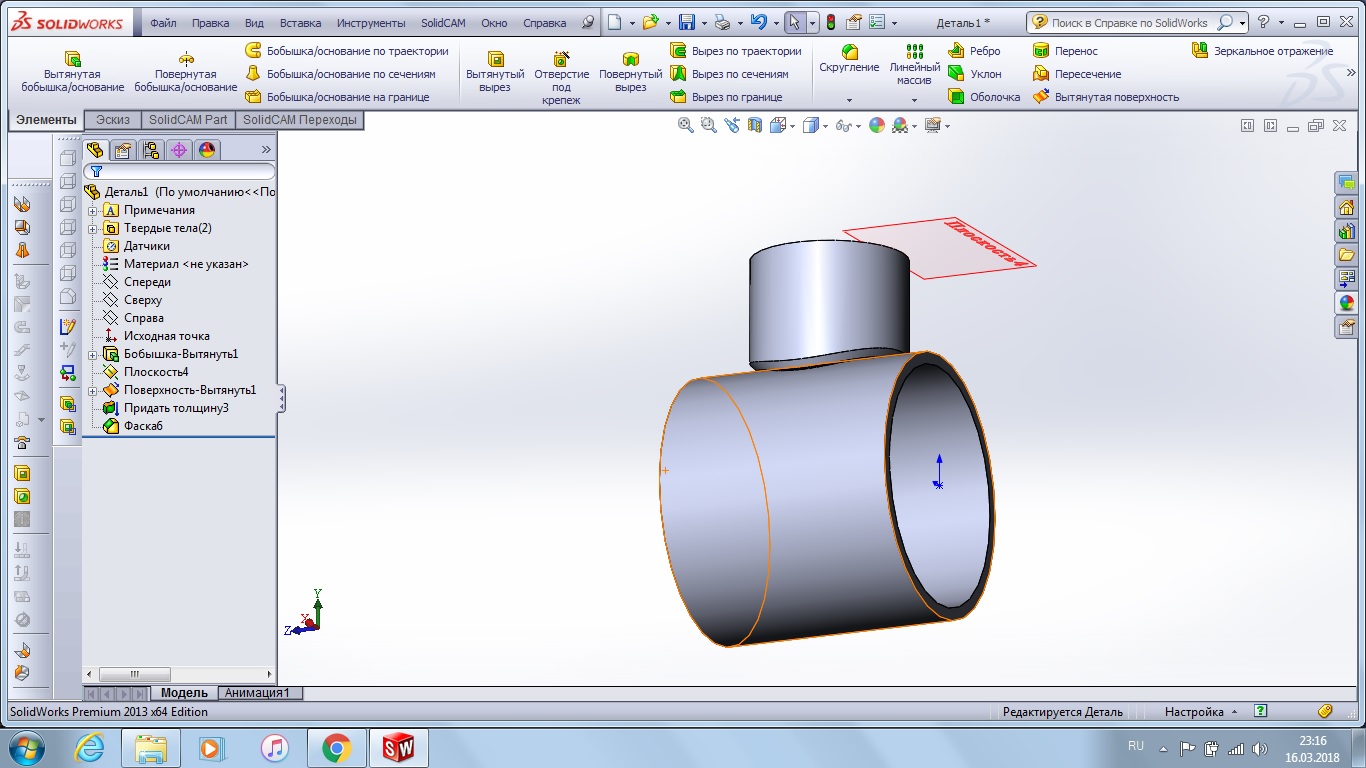Screen dimensions: 1366x768
Task: Click the Zoom to Fit magnifier icon
Action: point(685,125)
